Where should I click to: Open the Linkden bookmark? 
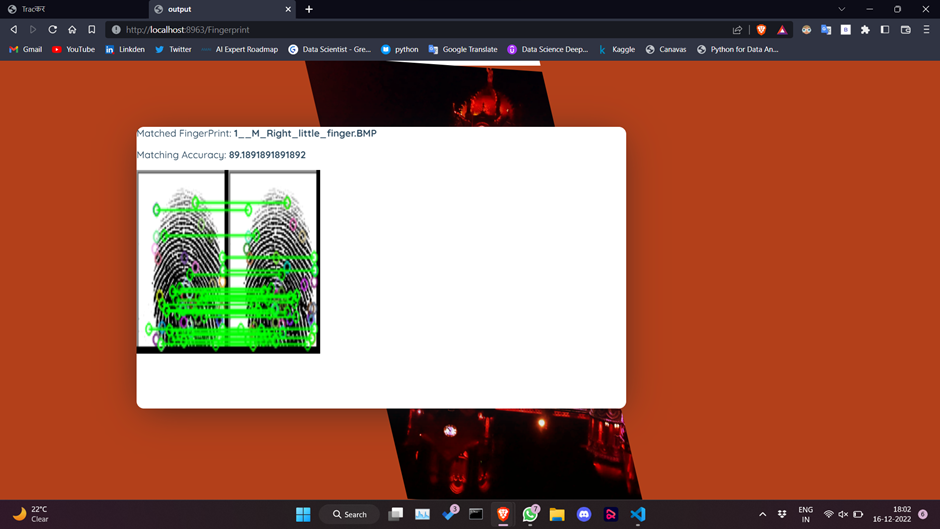(x=125, y=49)
